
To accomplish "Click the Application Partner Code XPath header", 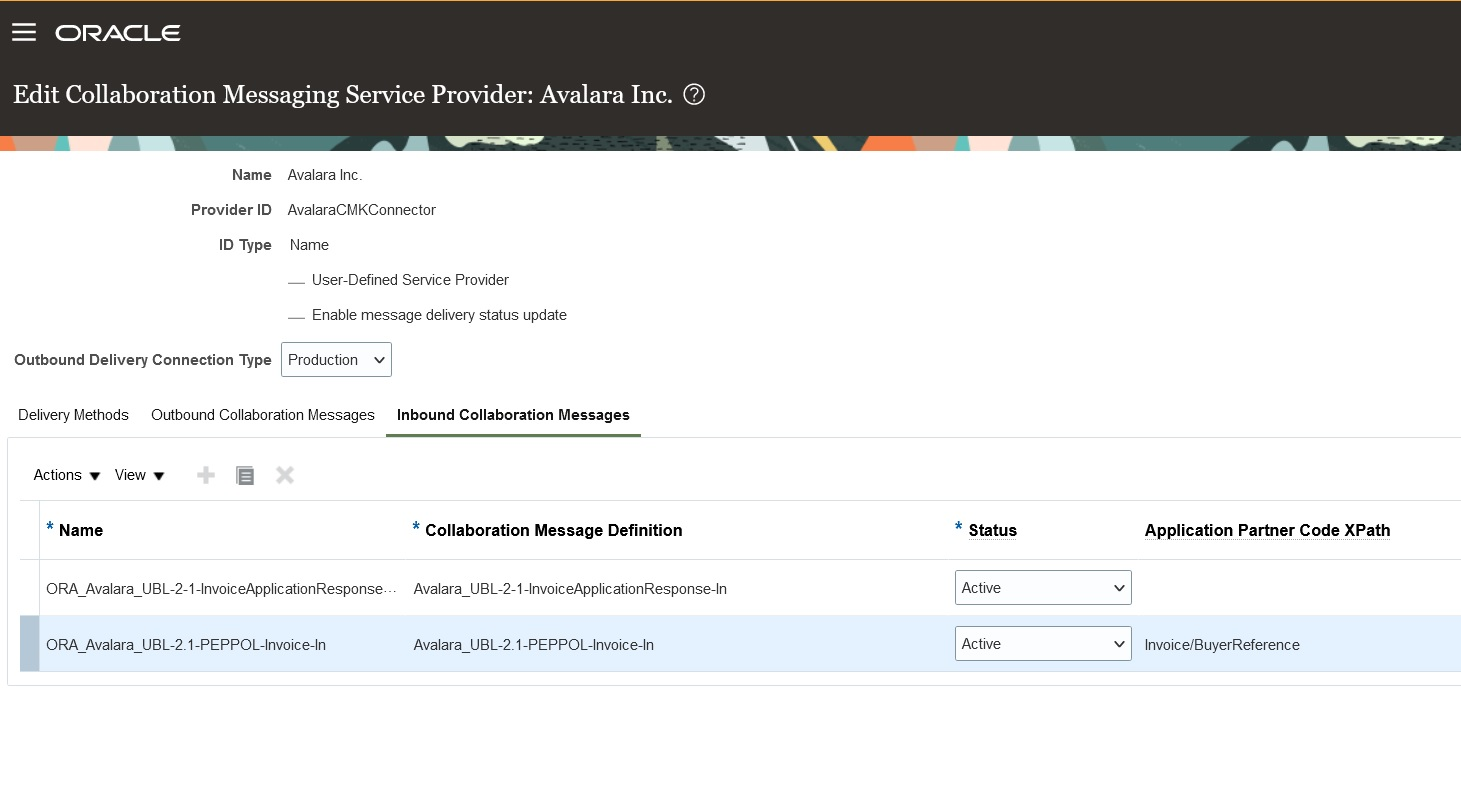I will pos(1266,530).
